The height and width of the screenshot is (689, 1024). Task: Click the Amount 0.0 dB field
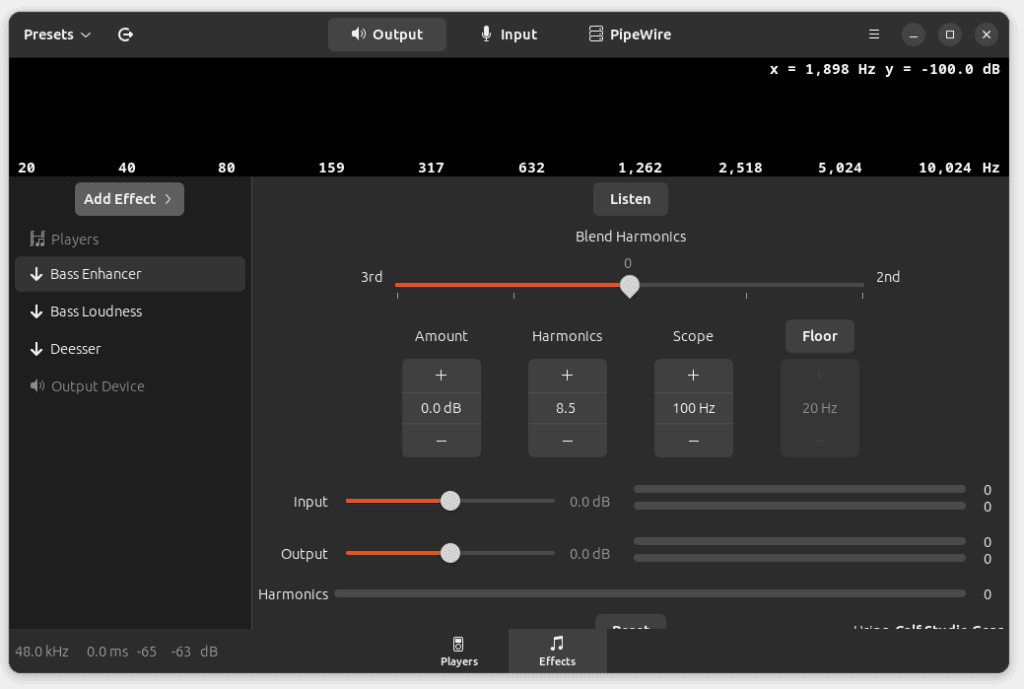[x=441, y=408]
